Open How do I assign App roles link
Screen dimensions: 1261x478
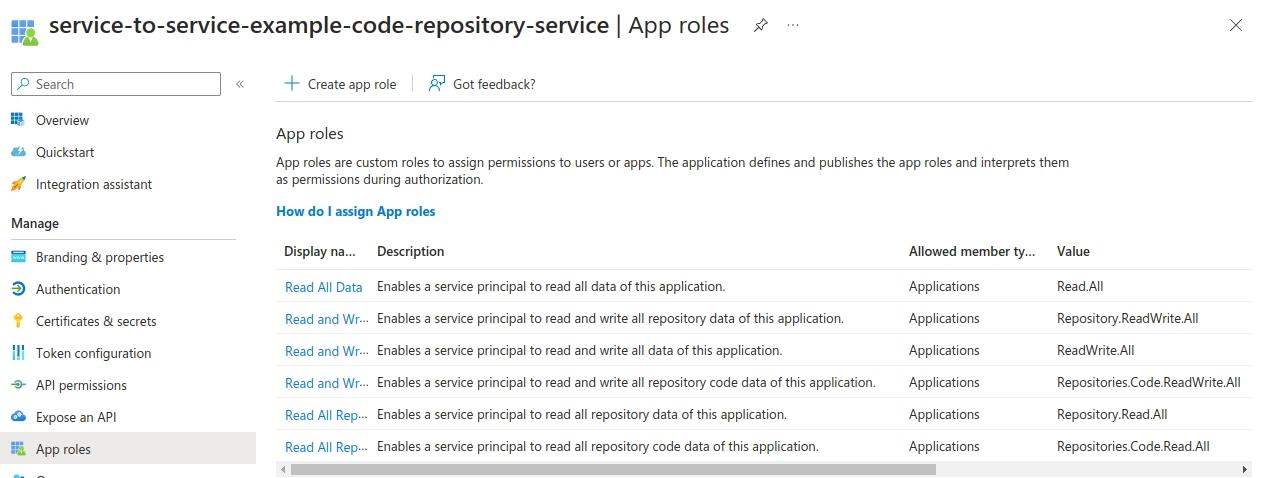click(x=355, y=211)
